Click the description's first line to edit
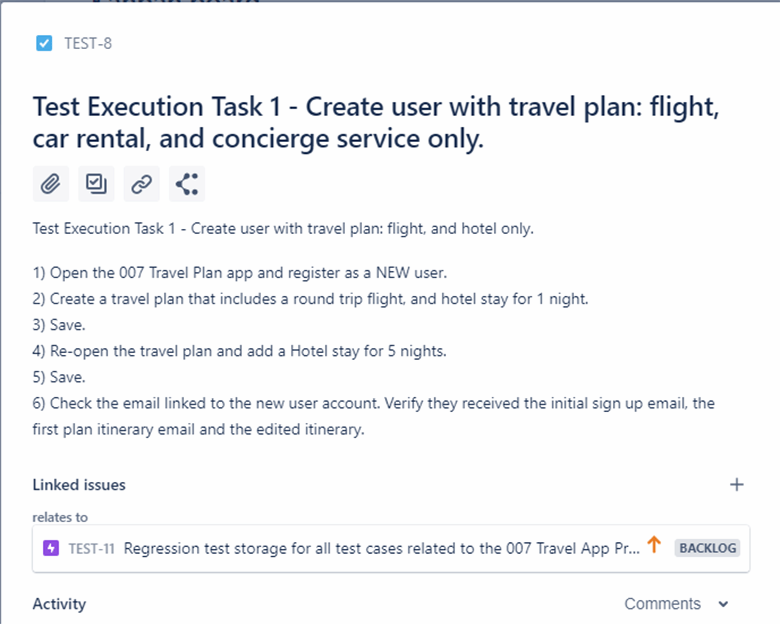 click(x=283, y=228)
